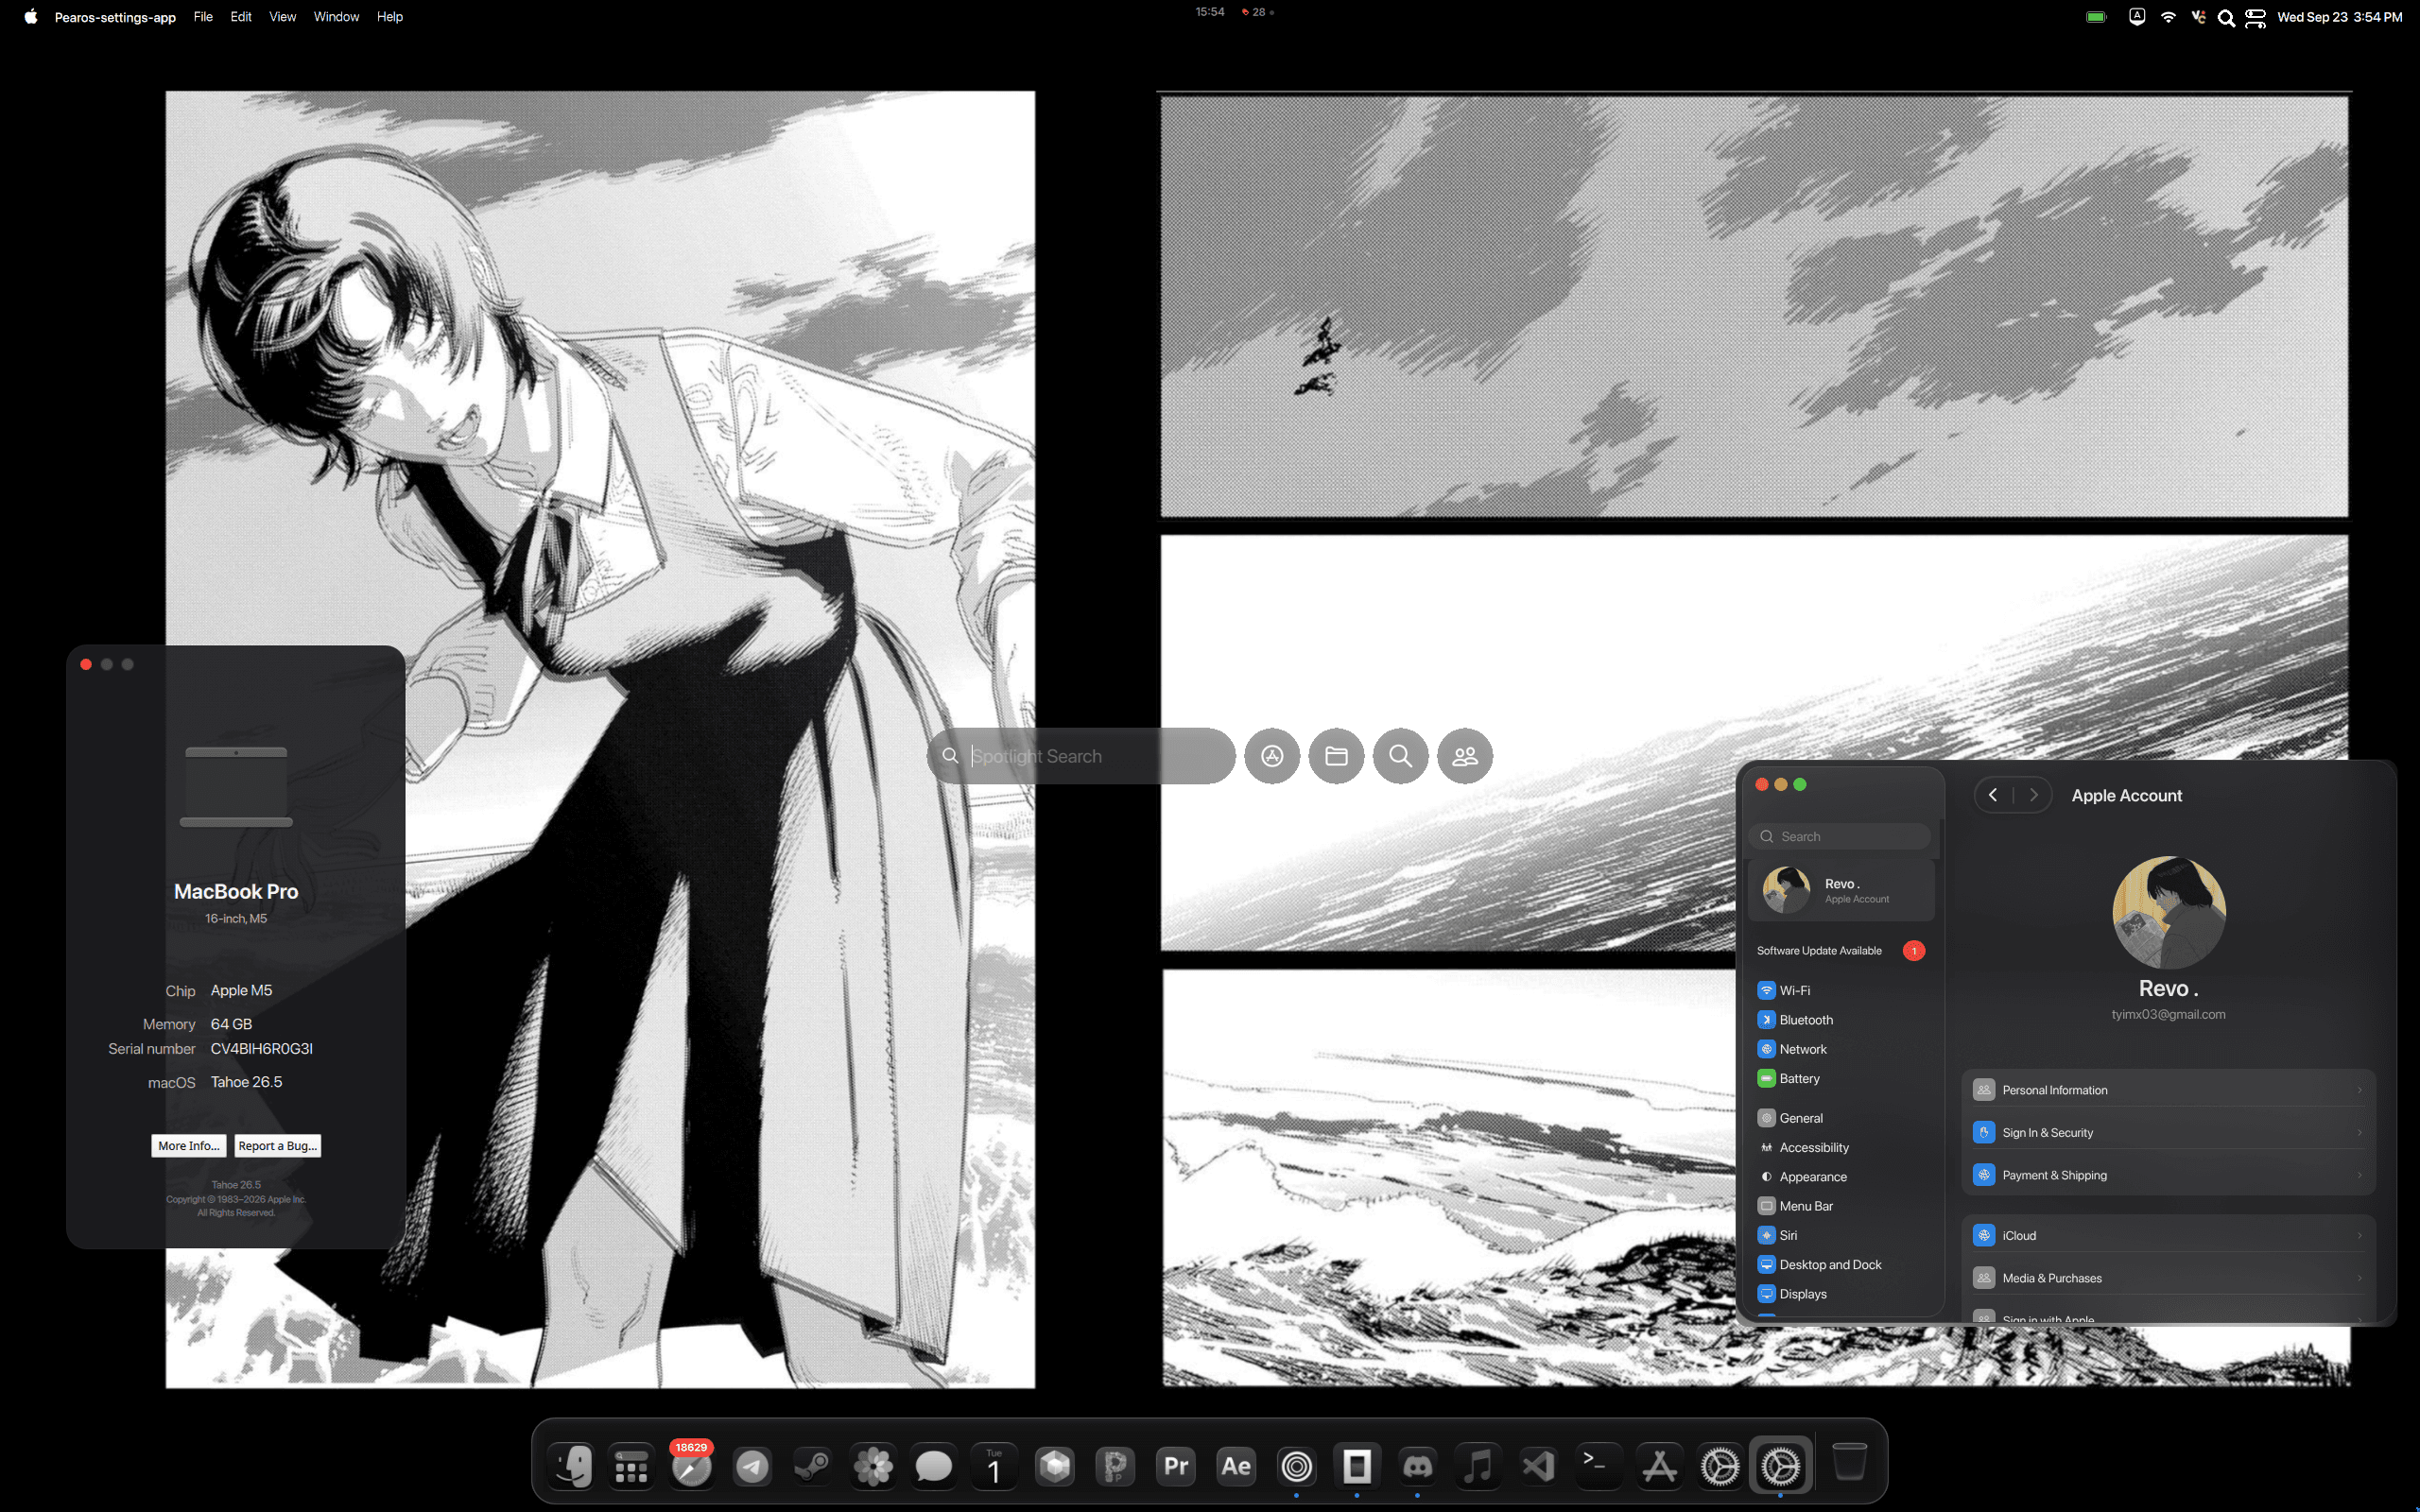Open Calendar from the dock
2420x1512 pixels.
point(994,1466)
